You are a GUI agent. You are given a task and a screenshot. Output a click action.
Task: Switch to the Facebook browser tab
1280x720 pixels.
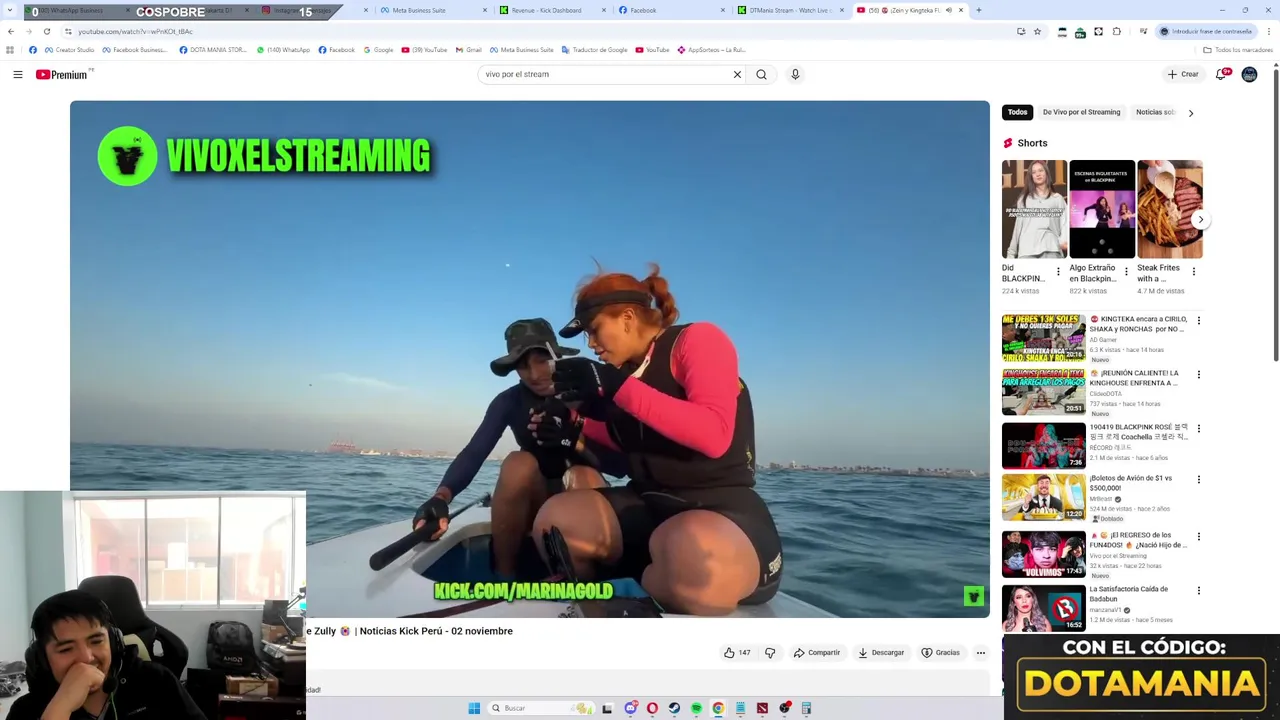click(x=670, y=10)
